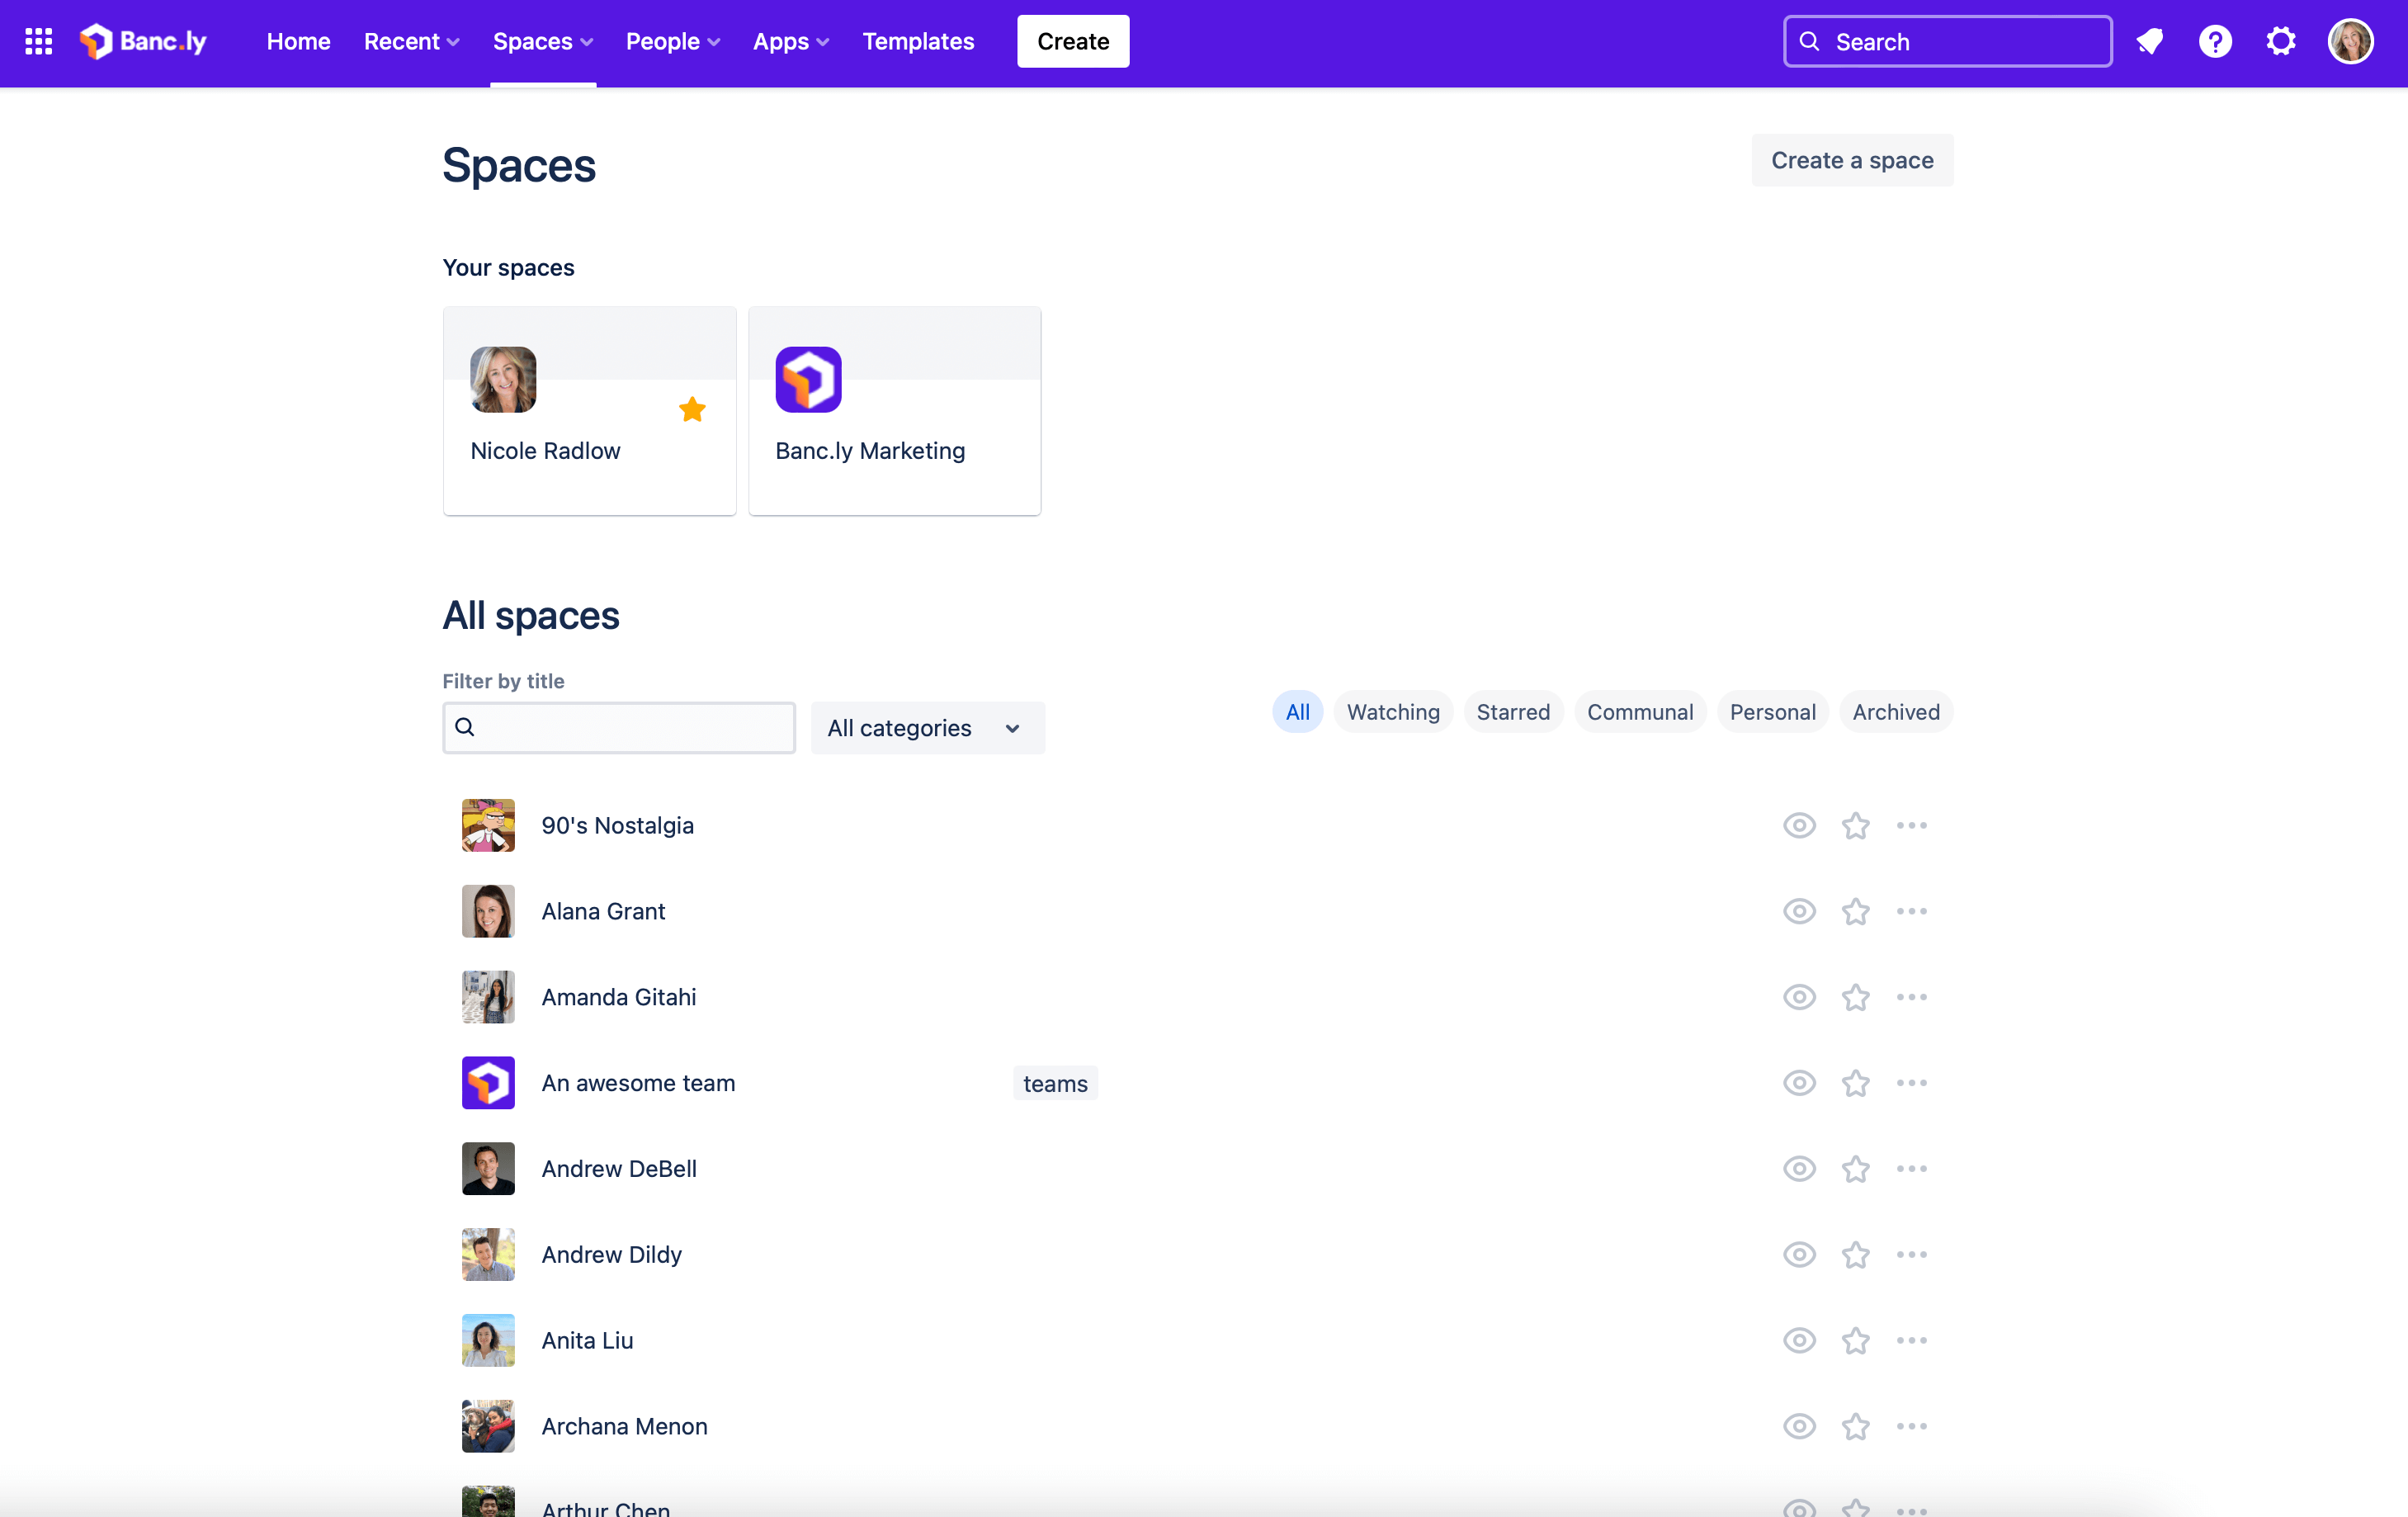2408x1517 pixels.
Task: Toggle watch status on 90's Nostalgia space
Action: pyautogui.click(x=1798, y=823)
